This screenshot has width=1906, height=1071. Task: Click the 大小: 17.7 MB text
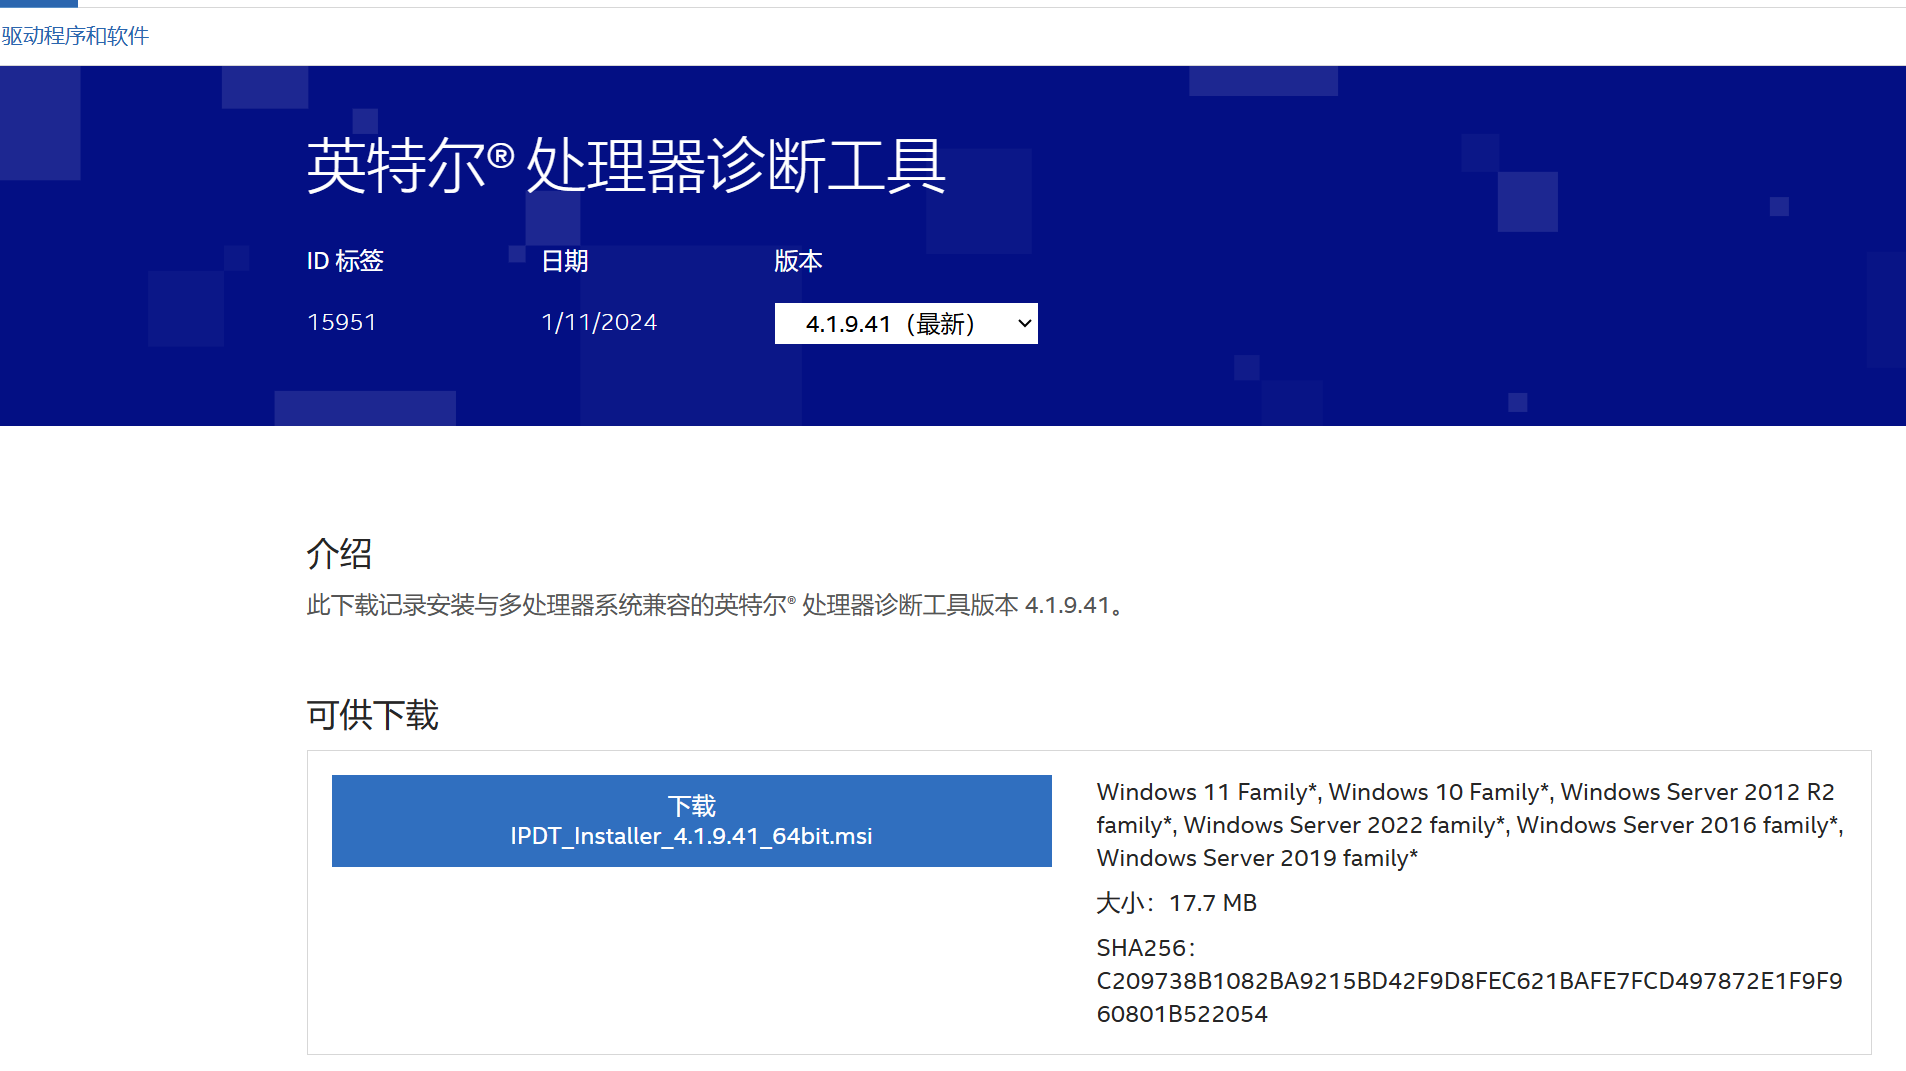[1176, 903]
